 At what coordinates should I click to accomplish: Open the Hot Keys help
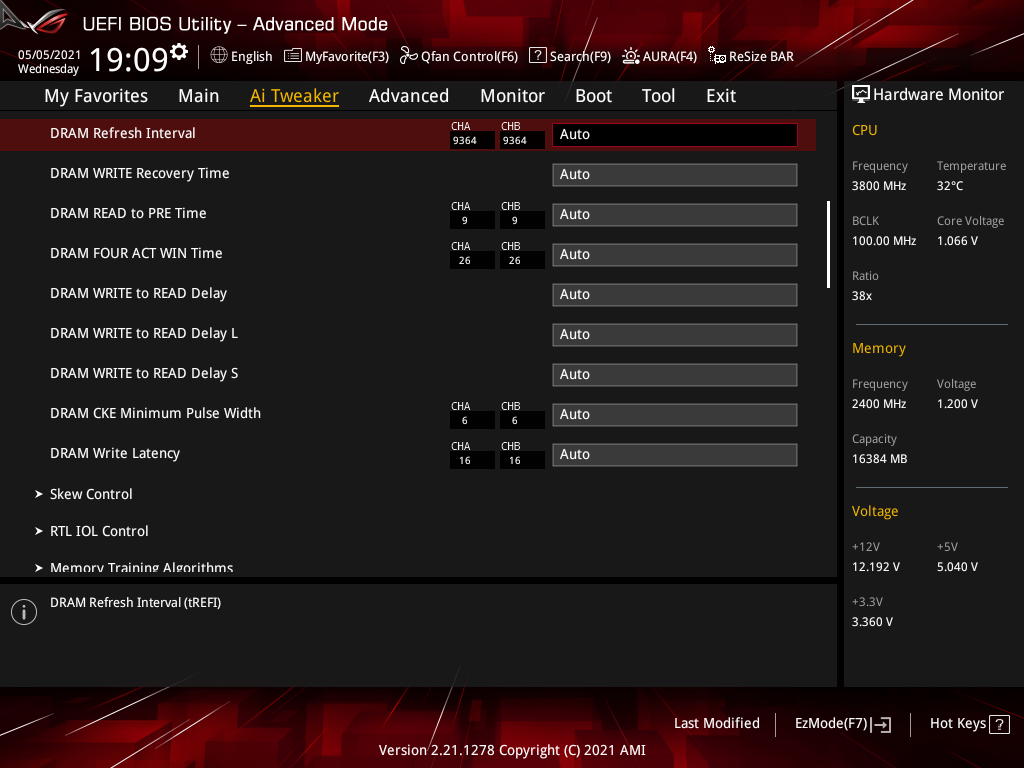click(x=969, y=724)
